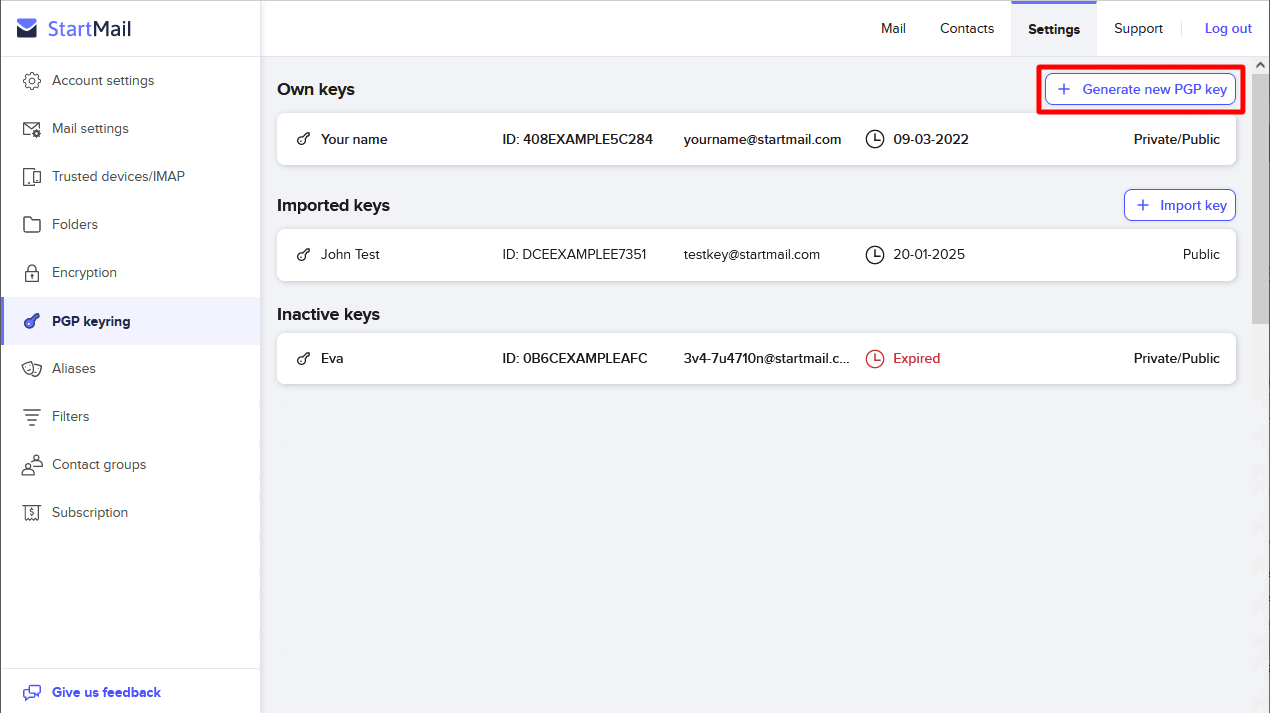
Task: Click the StartMail wordmark text
Action: point(90,29)
